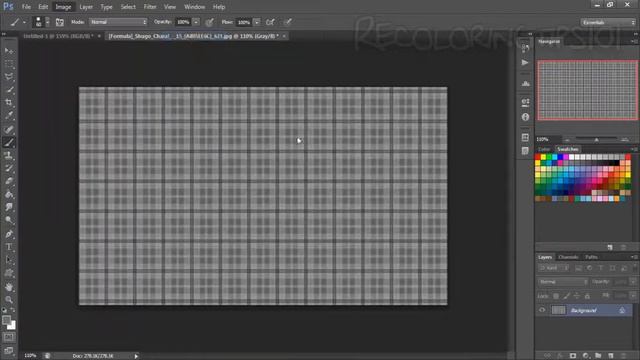Viewport: 640px width, 360px height.
Task: Select the Rectangular Marquee tool
Action: pos(9,64)
